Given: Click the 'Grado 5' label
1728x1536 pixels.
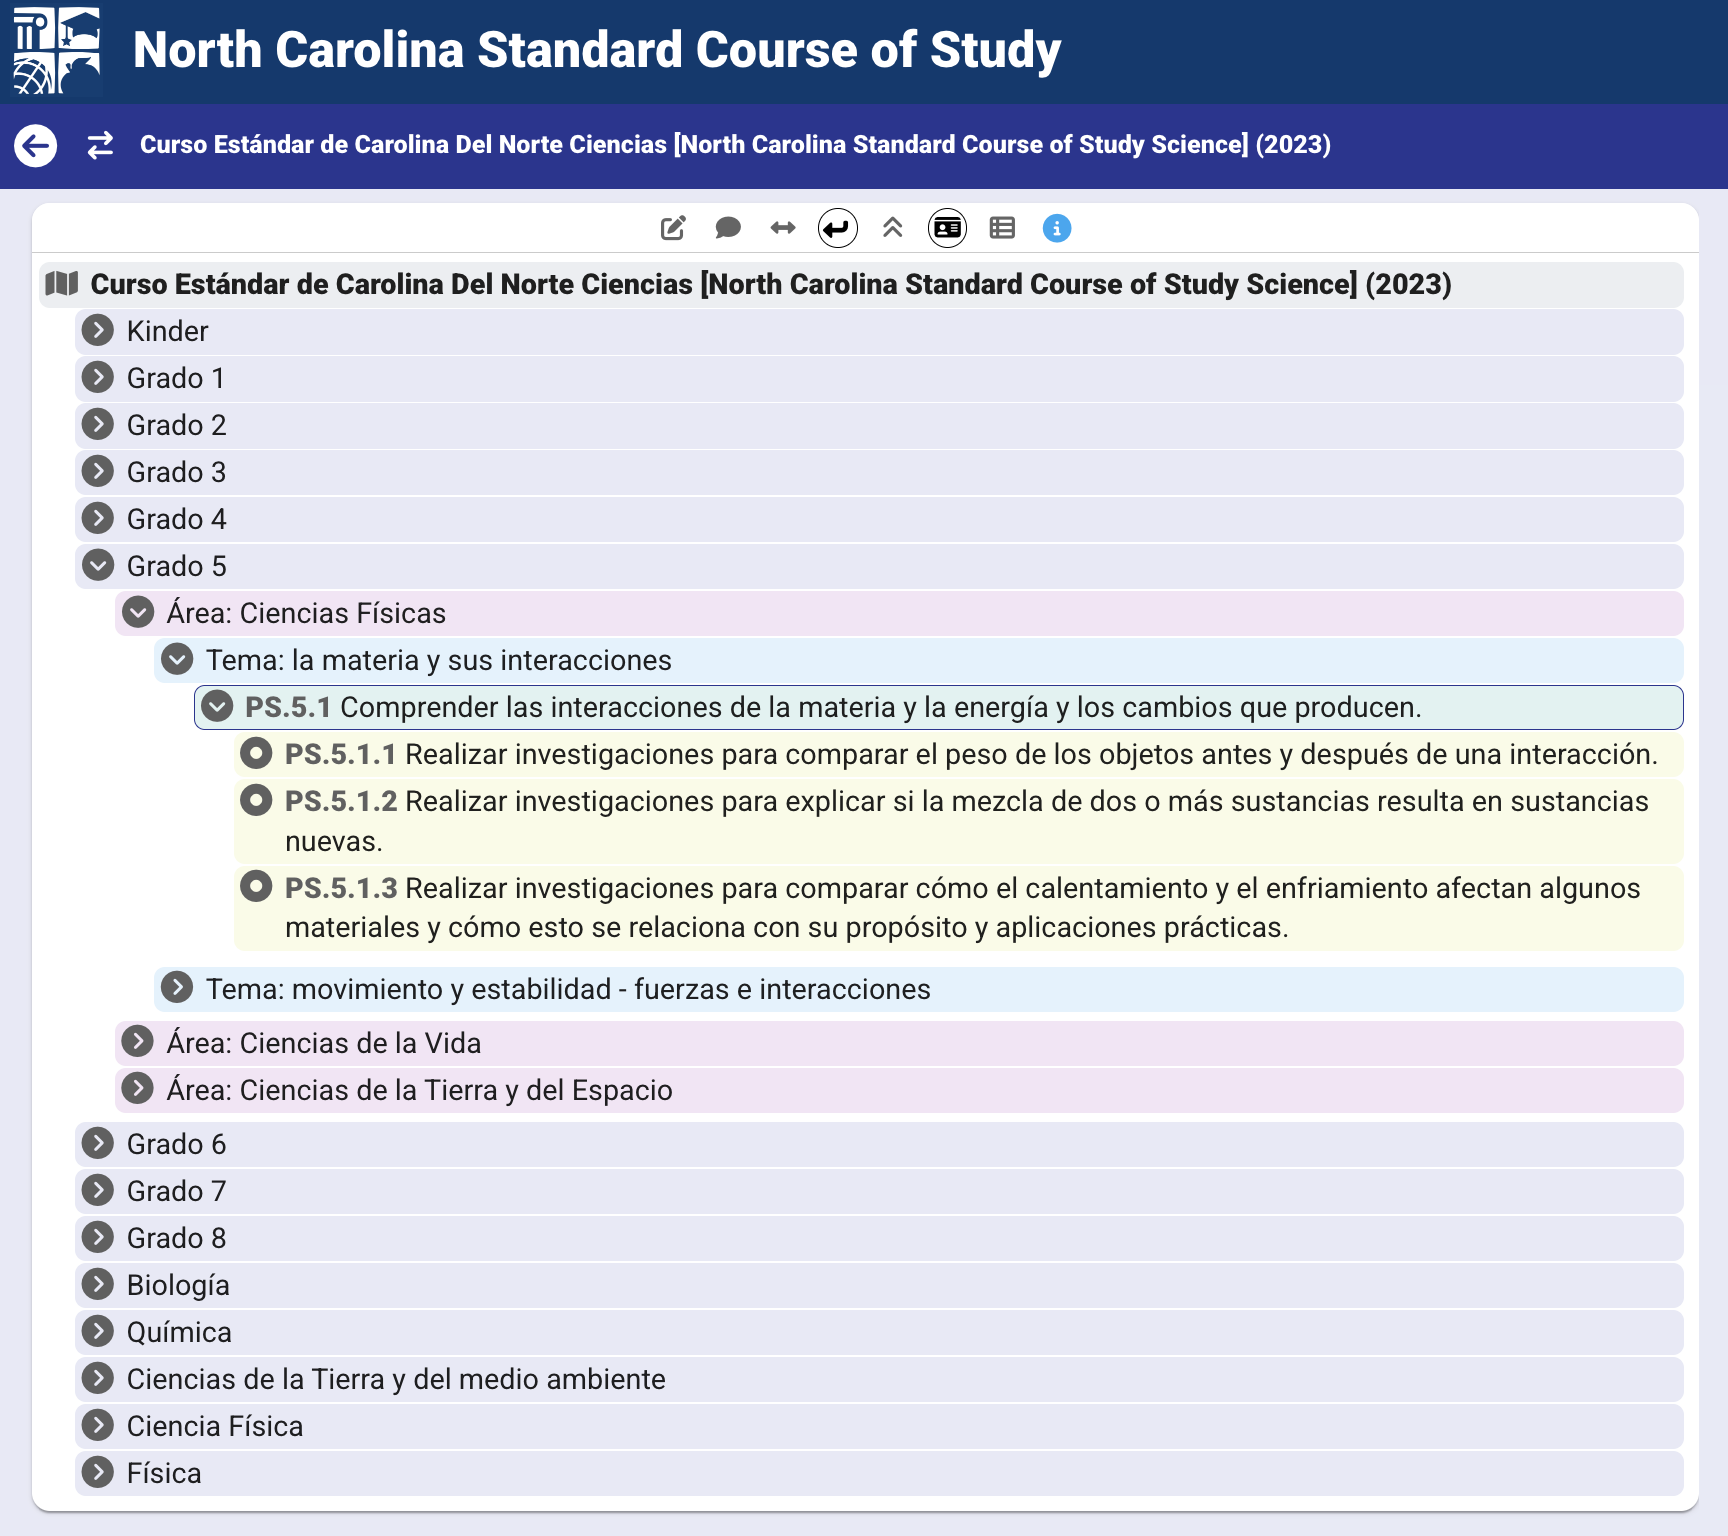Looking at the screenshot, I should (x=177, y=566).
